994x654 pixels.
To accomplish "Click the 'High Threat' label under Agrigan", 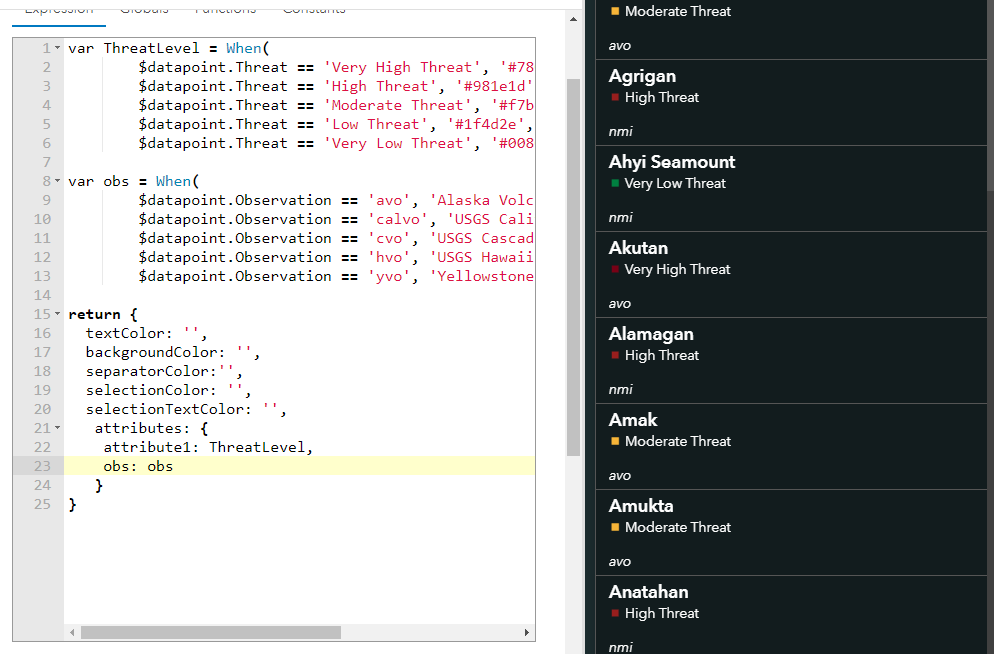I will 661,98.
